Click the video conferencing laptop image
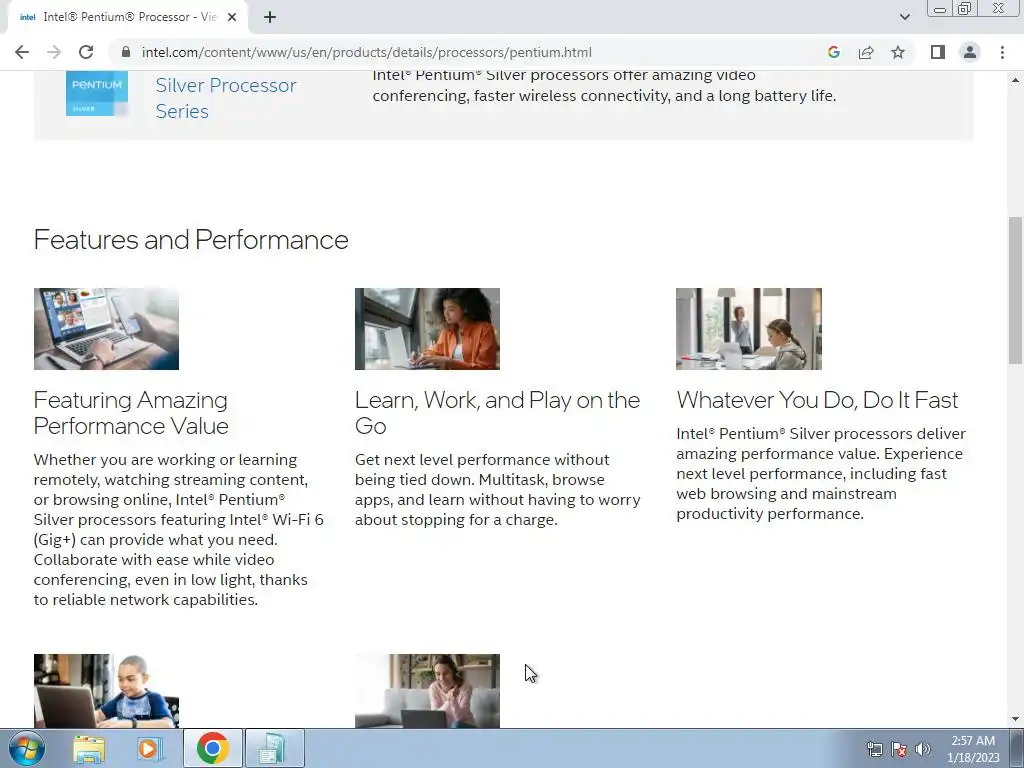This screenshot has height=768, width=1024. [106, 329]
